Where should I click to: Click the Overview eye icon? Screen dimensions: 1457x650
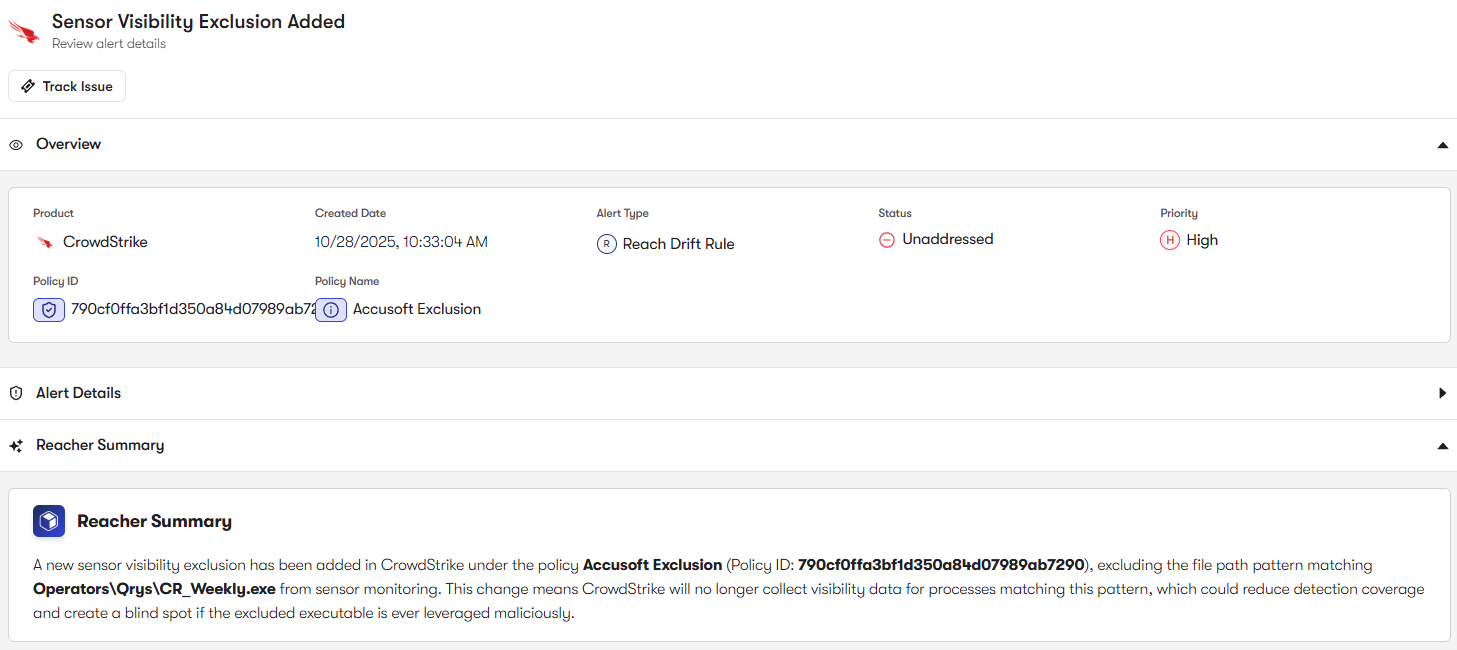(16, 145)
